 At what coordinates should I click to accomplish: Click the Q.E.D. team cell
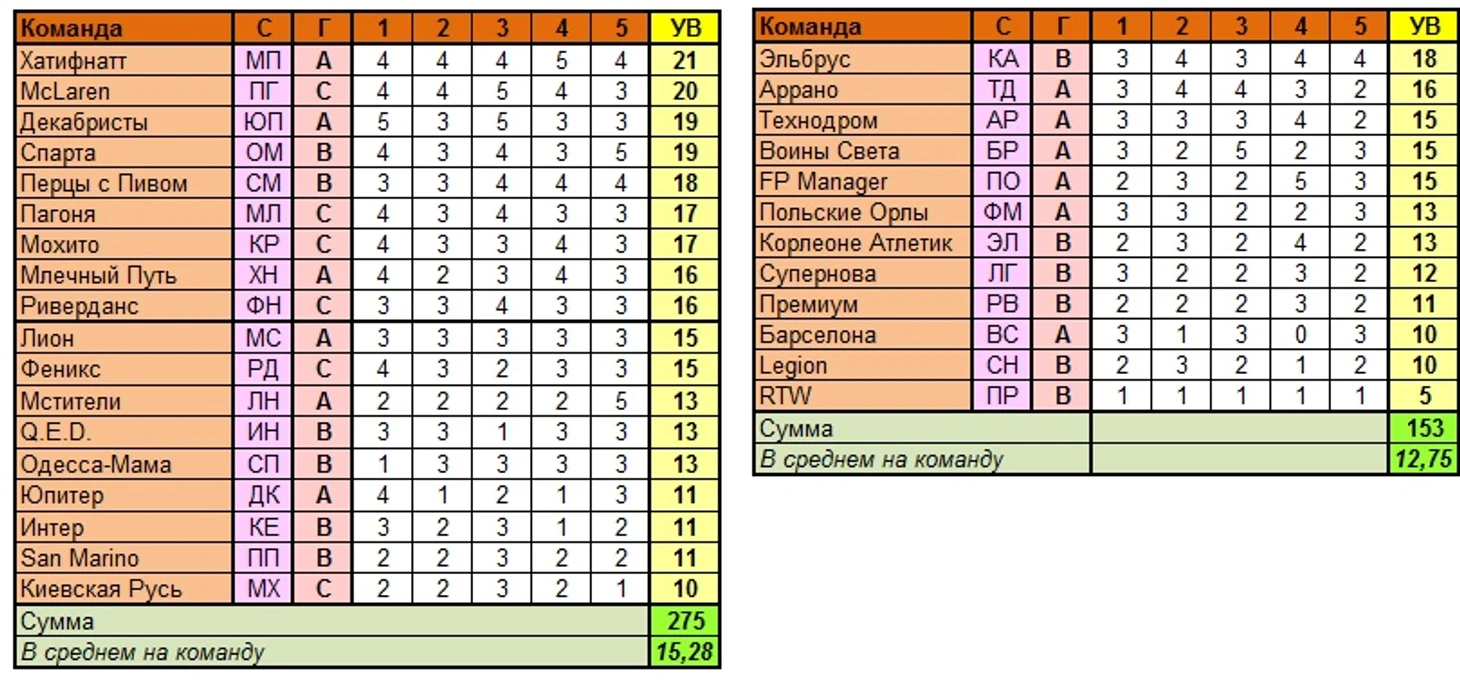point(125,433)
